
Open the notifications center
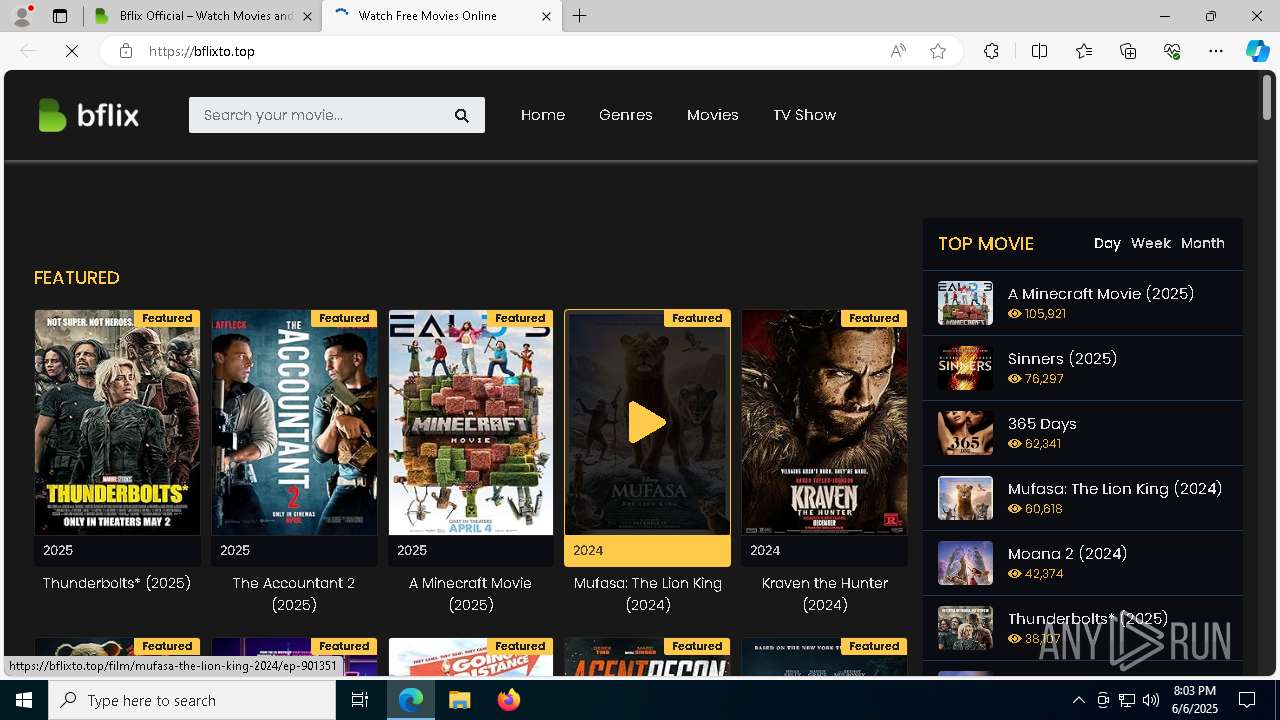point(1247,700)
